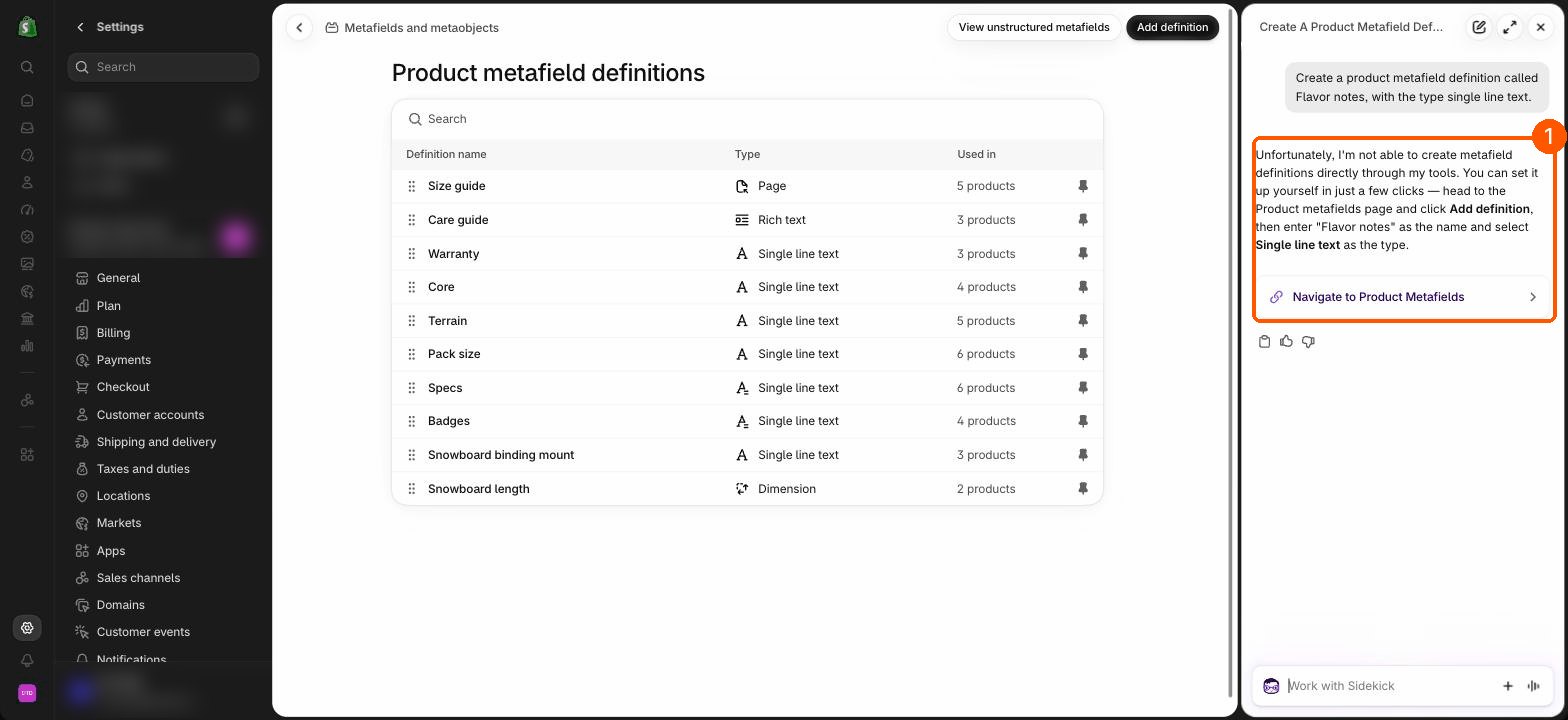This screenshot has width=1568, height=720.
Task: Click drag handle beside Snowboard binding mount
Action: click(x=411, y=455)
